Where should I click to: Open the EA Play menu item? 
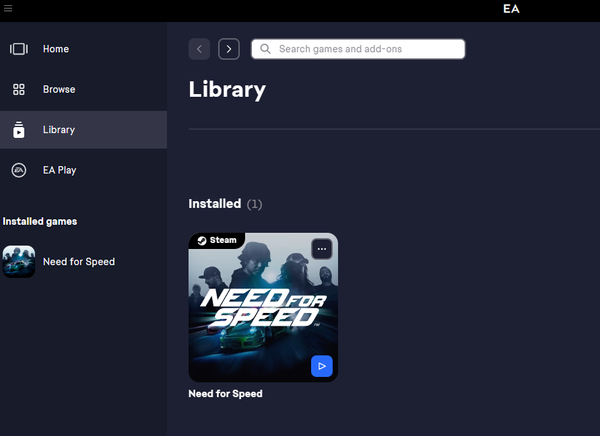[x=83, y=170]
